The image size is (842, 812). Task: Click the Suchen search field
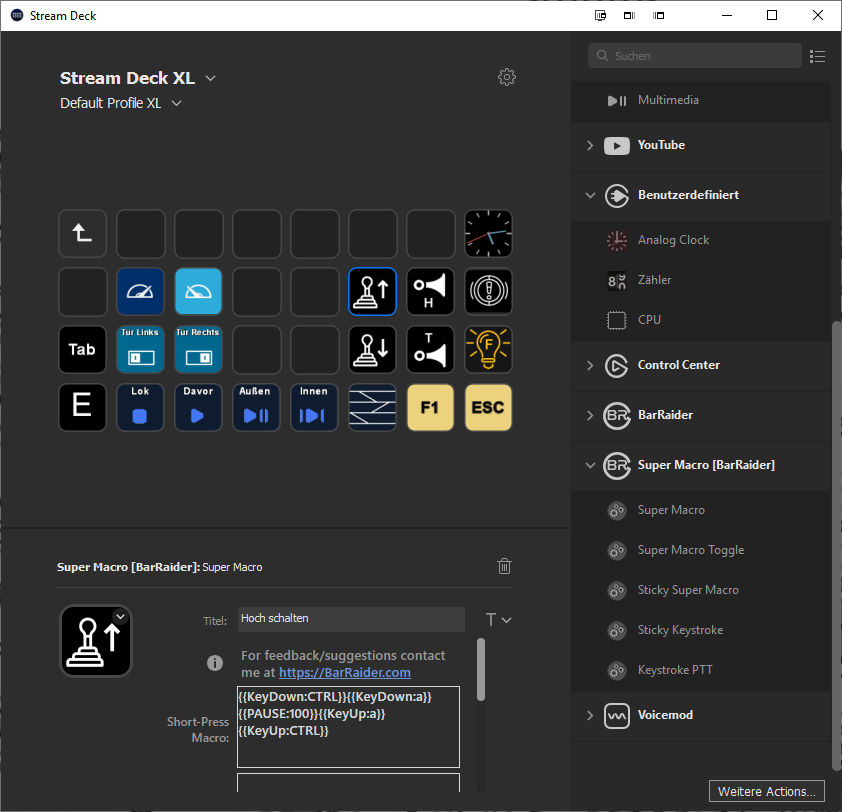click(x=694, y=56)
